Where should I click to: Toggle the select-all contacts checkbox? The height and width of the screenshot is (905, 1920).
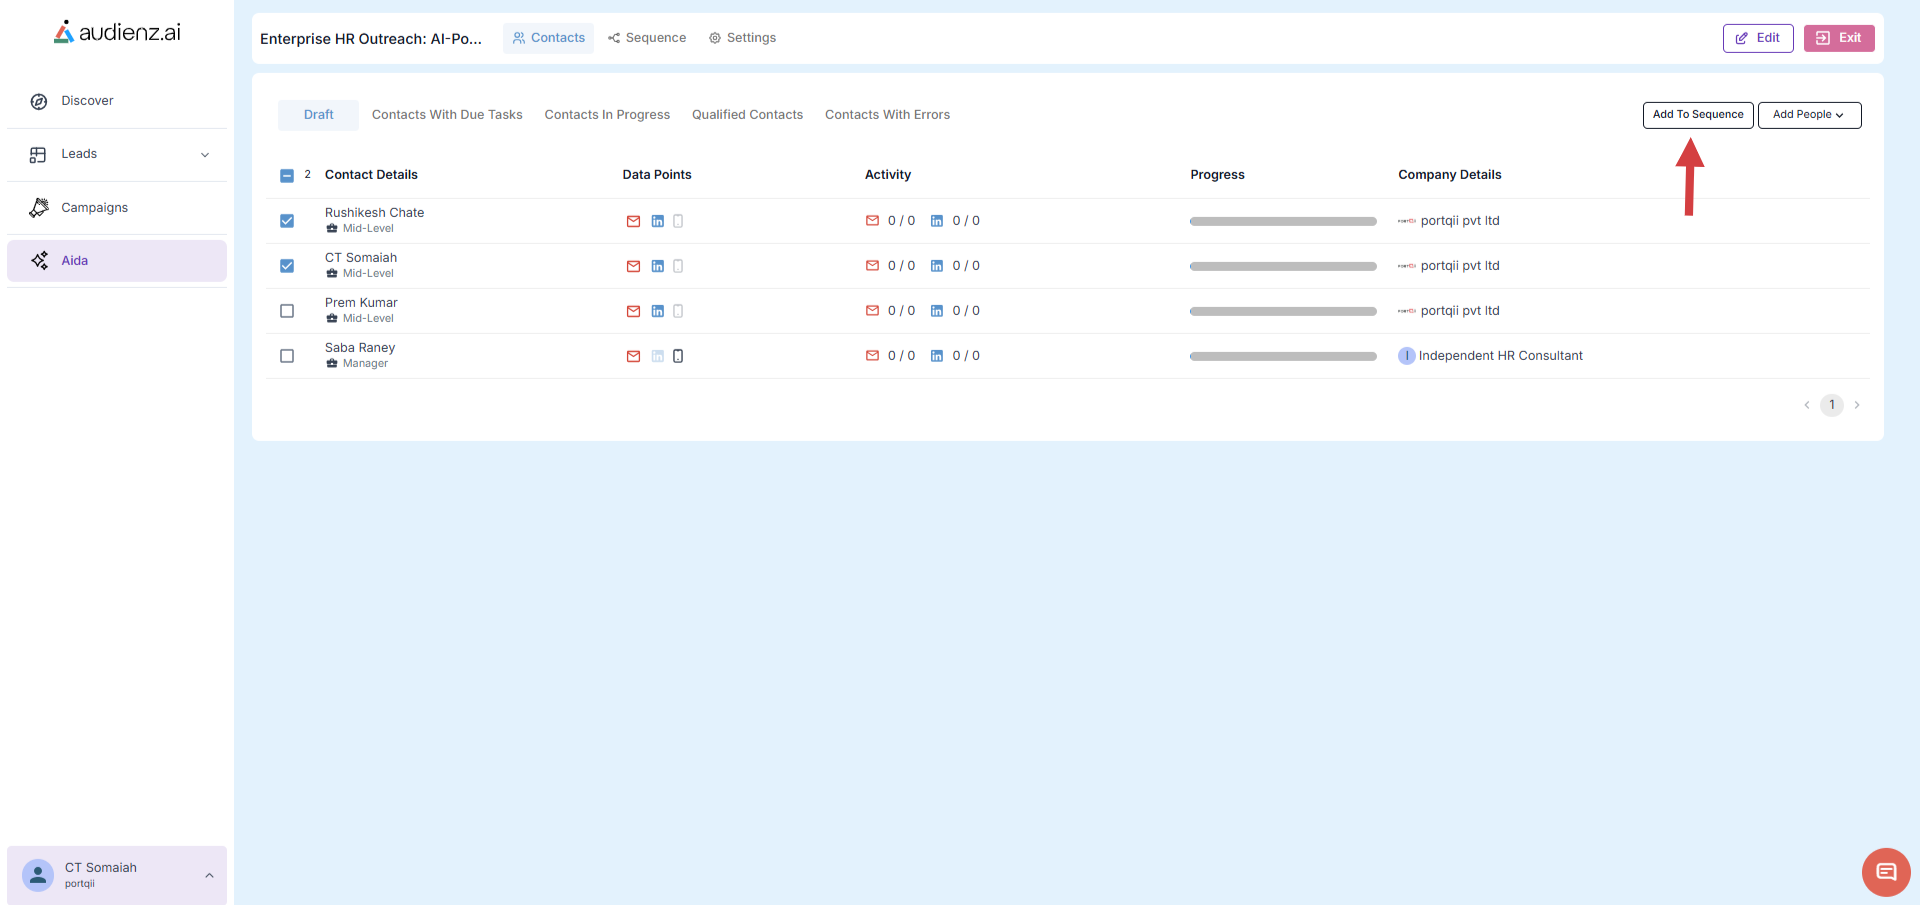tap(287, 176)
